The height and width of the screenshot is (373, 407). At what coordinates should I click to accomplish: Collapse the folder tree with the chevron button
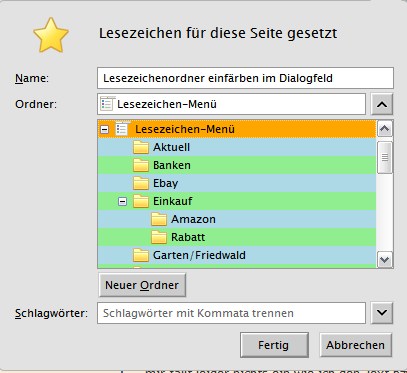click(382, 104)
